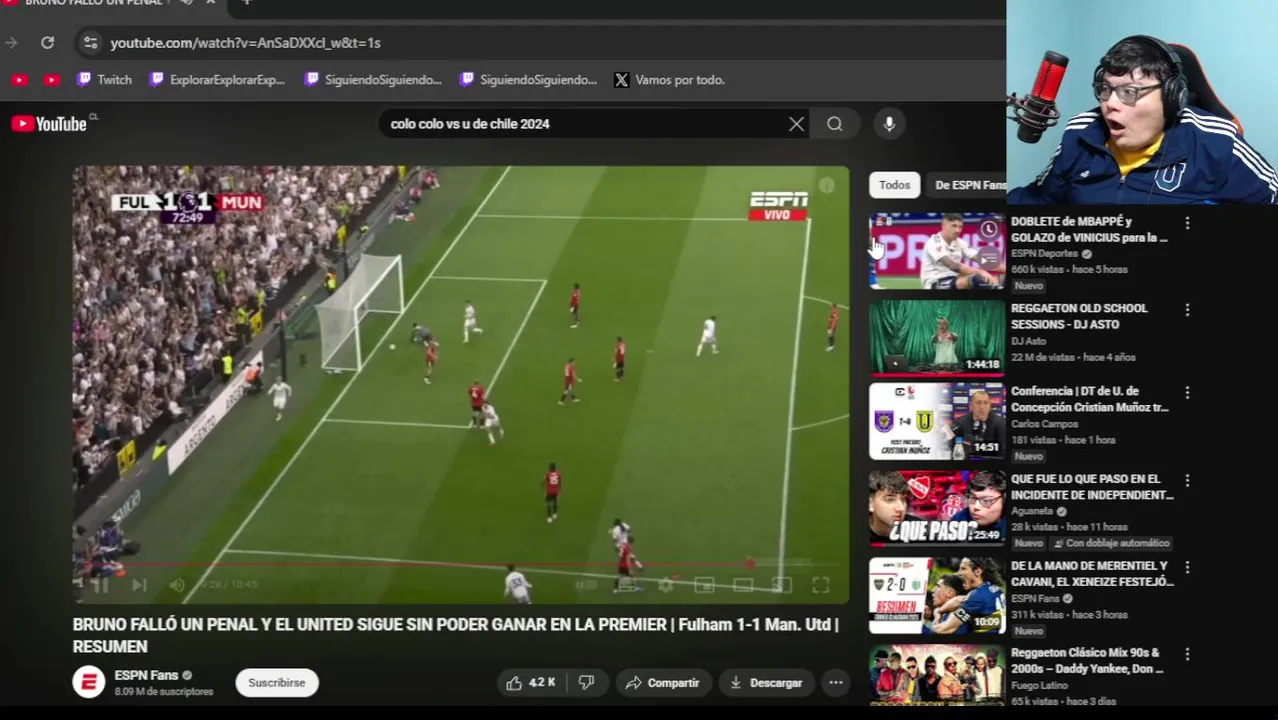
Task: Share the video with Compartir
Action: point(662,683)
